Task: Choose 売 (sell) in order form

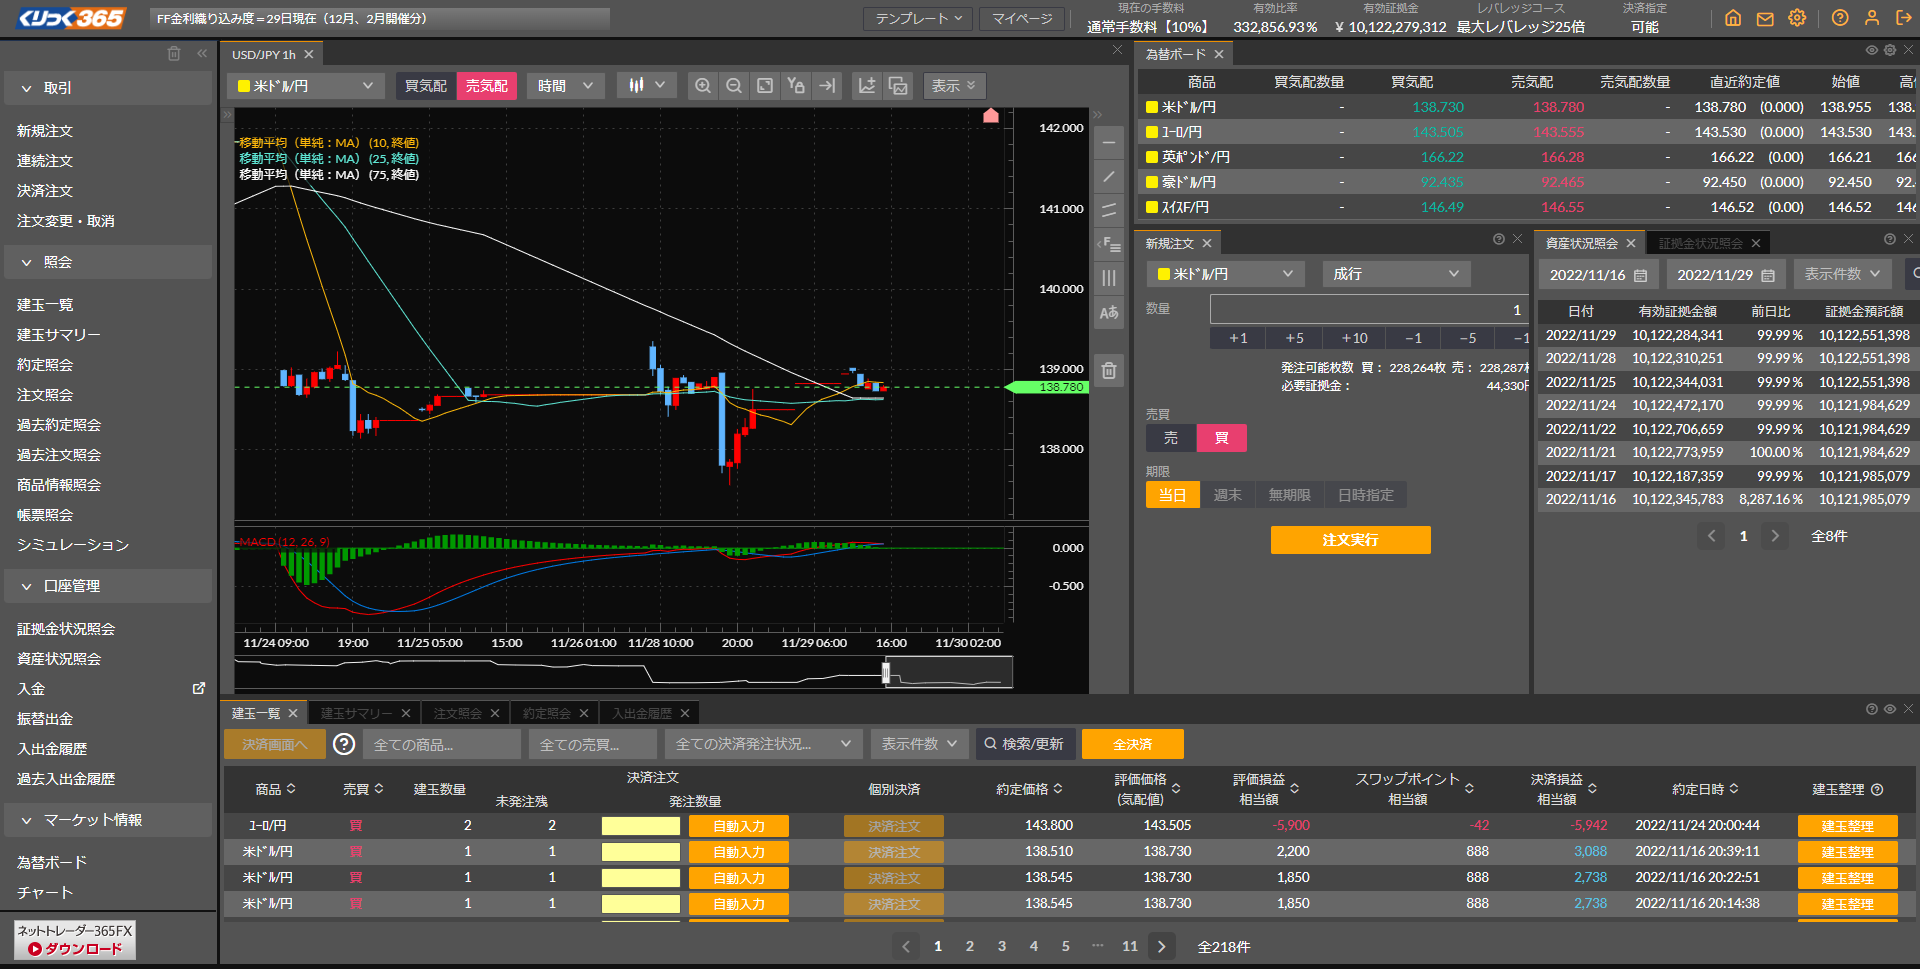Action: (x=1171, y=438)
